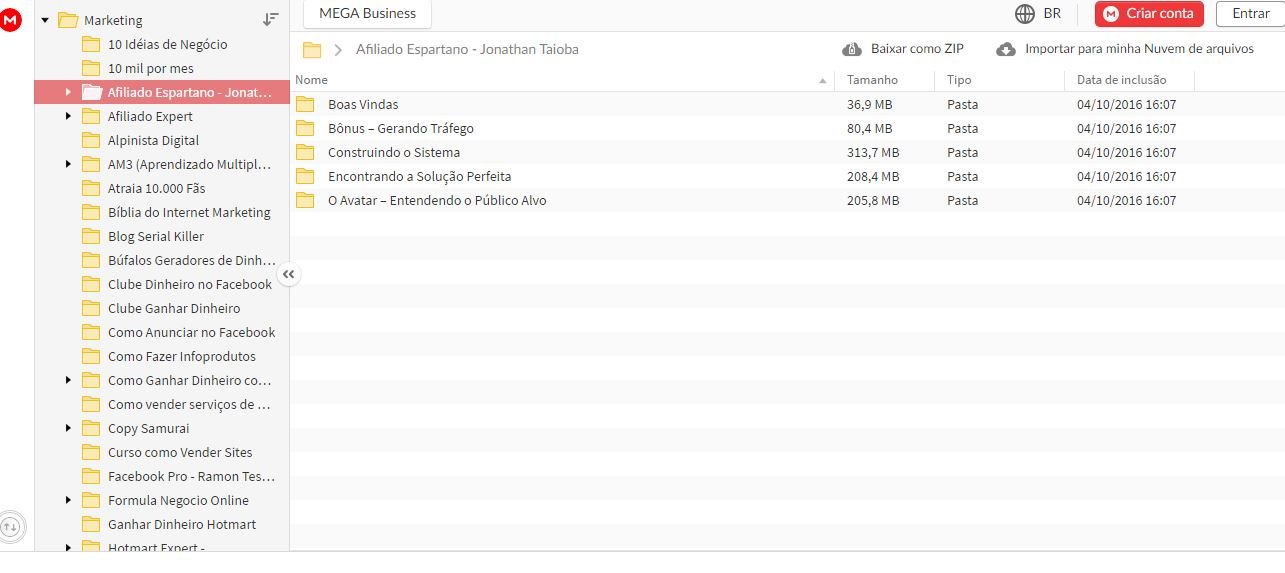Expand the Formula Negocio Online arrow
This screenshot has width=1285, height=573.
tap(68, 500)
